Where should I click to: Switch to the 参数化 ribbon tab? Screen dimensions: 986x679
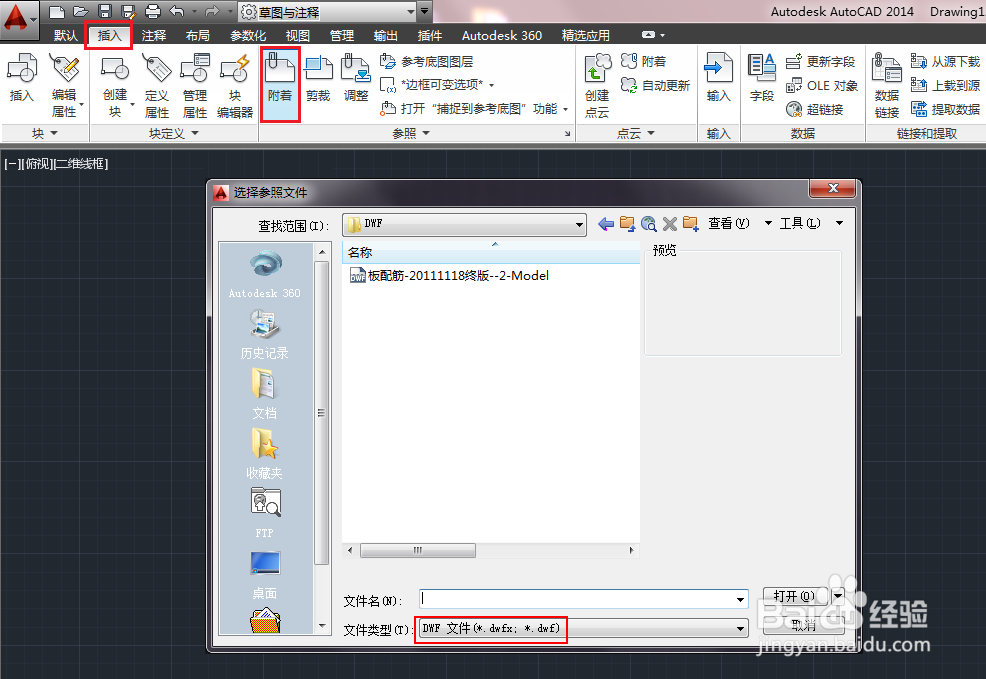tap(248, 35)
